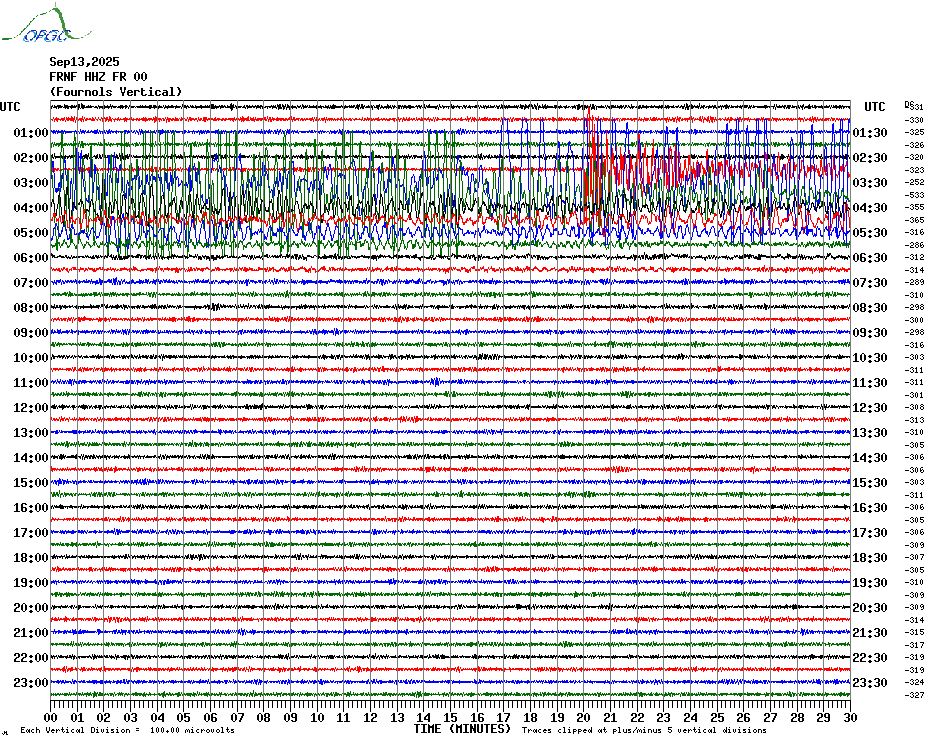Click the UTC label right of the plot
930x744 pixels.
[875, 107]
